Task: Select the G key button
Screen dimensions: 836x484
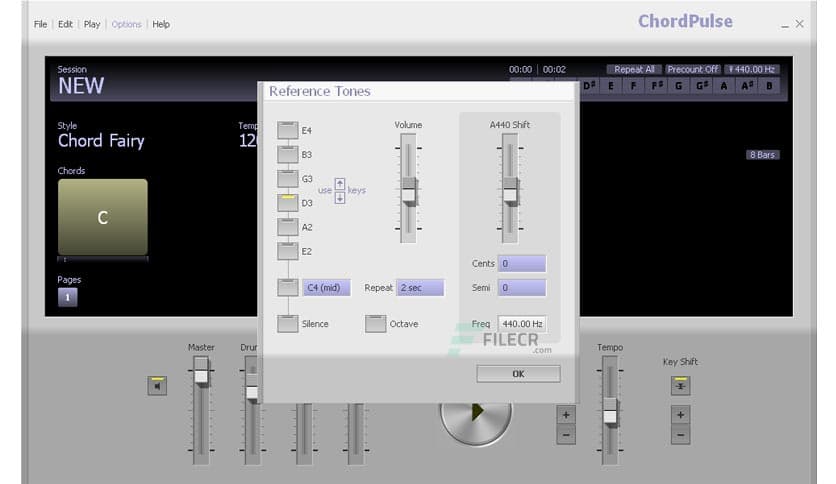Action: (x=679, y=85)
